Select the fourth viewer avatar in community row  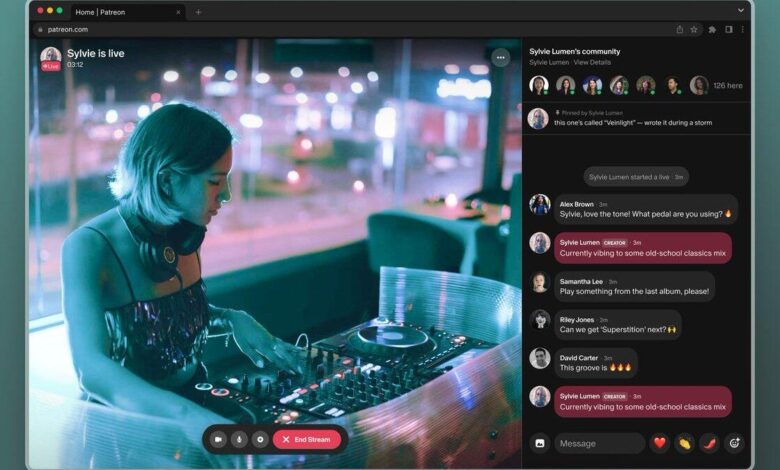point(619,85)
